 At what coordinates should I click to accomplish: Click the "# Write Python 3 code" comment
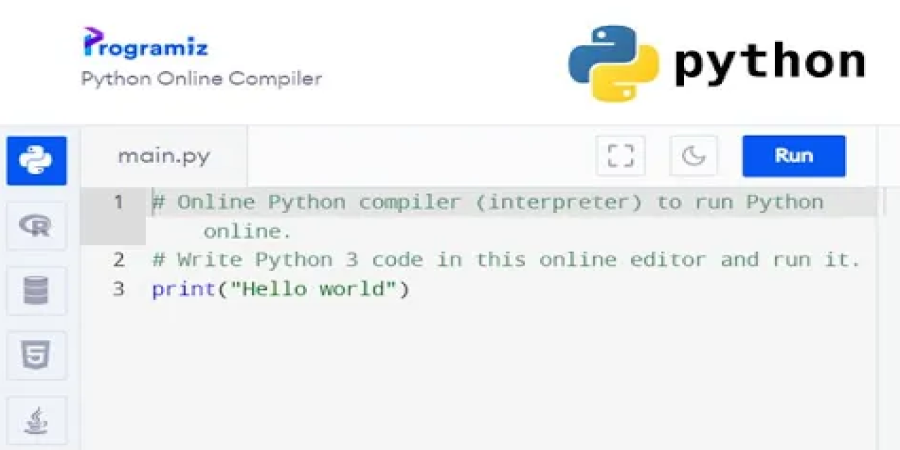(506, 260)
